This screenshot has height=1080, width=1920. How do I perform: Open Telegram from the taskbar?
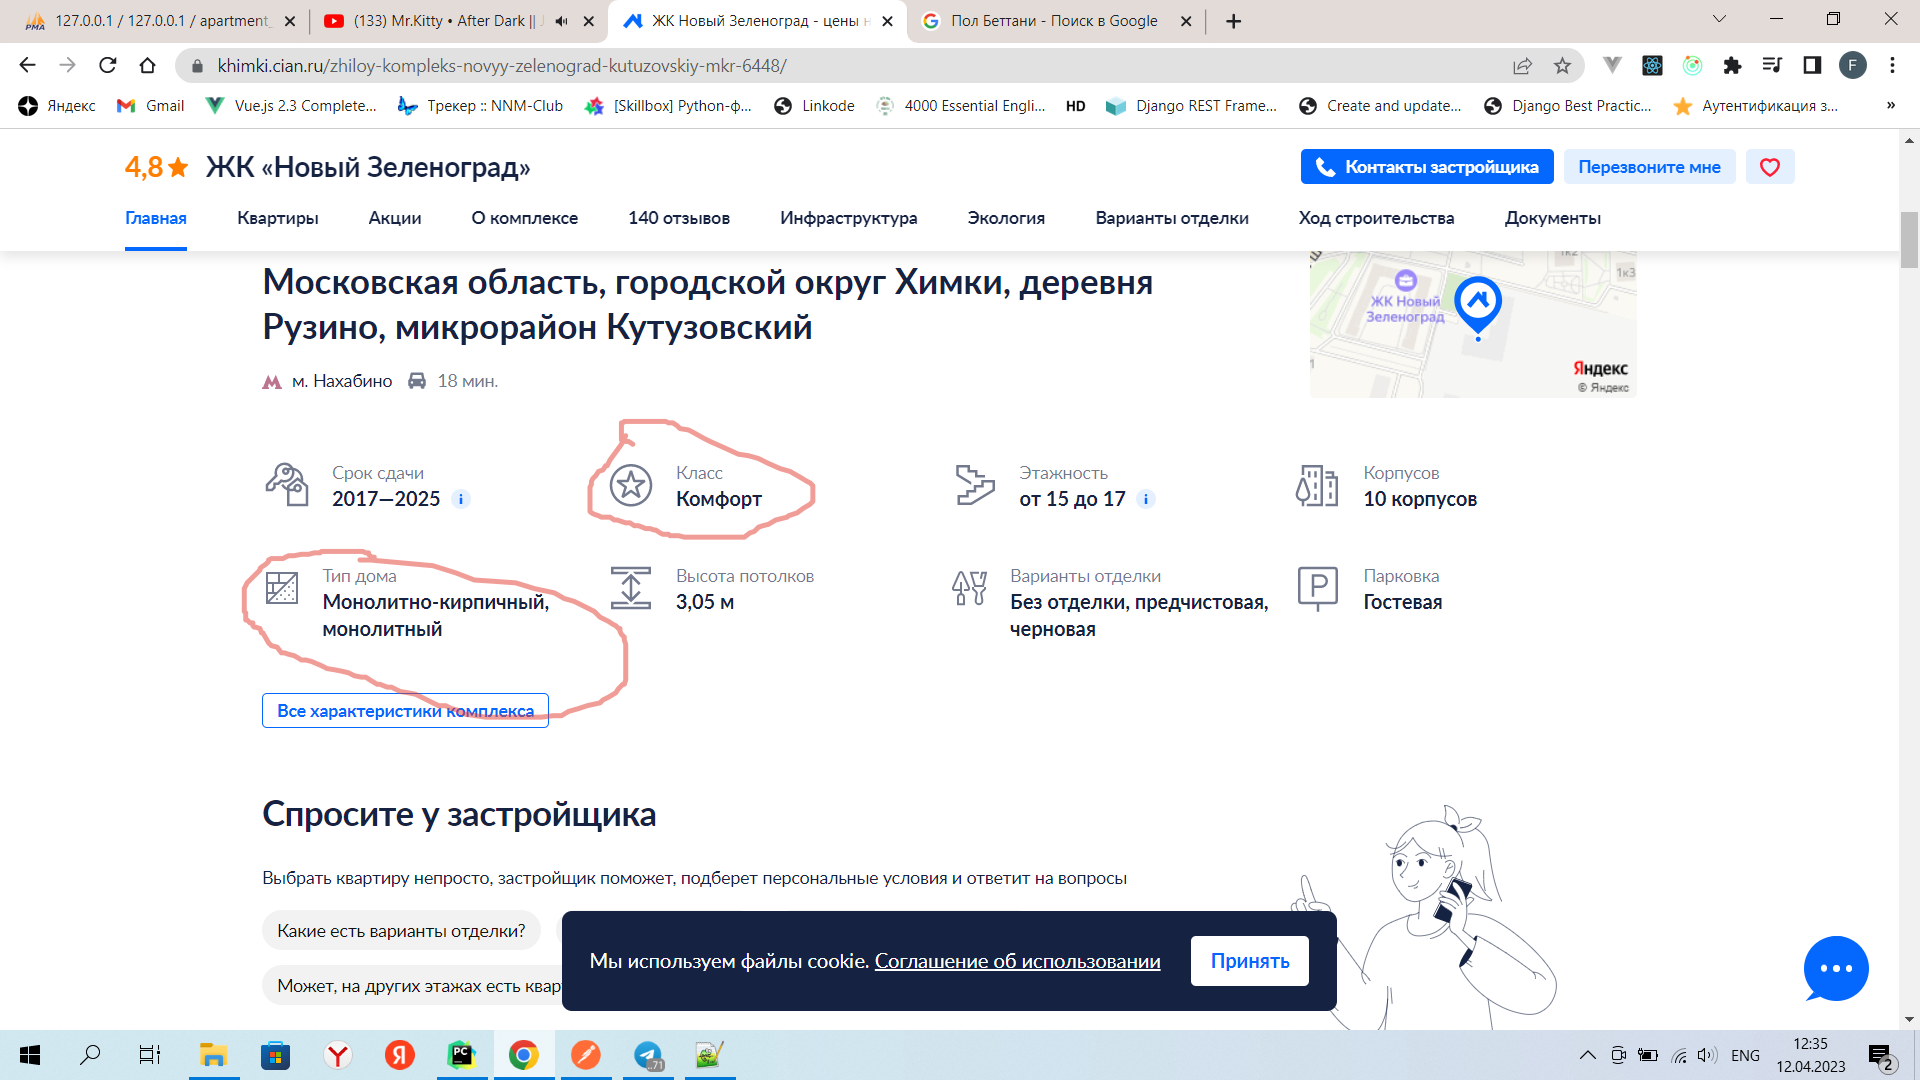tap(648, 1055)
